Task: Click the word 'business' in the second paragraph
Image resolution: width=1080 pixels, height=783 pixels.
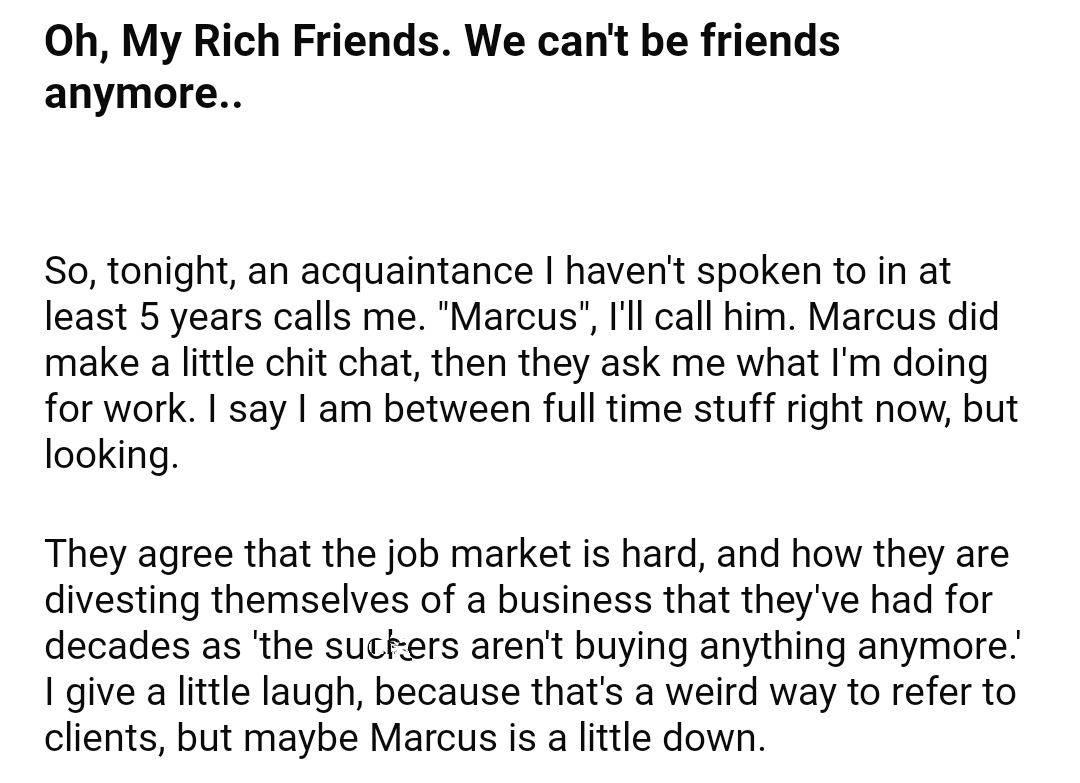Action: [x=574, y=600]
